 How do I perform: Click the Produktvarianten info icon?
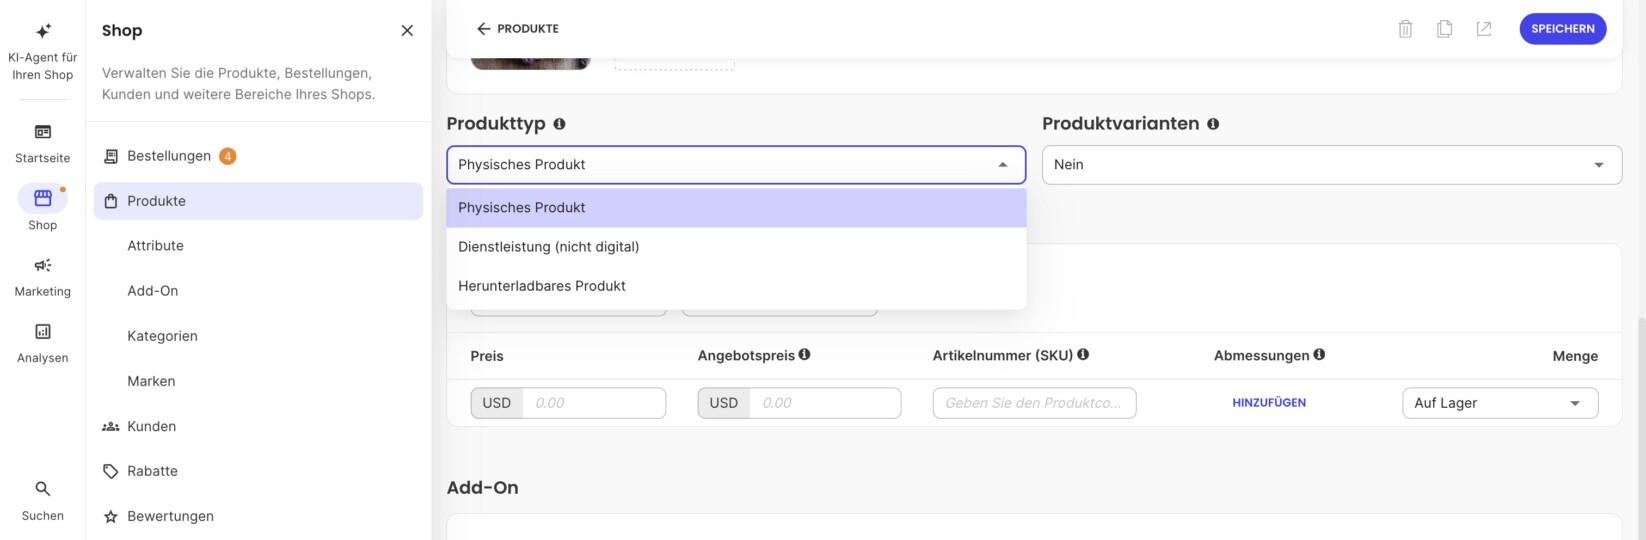click(1213, 124)
